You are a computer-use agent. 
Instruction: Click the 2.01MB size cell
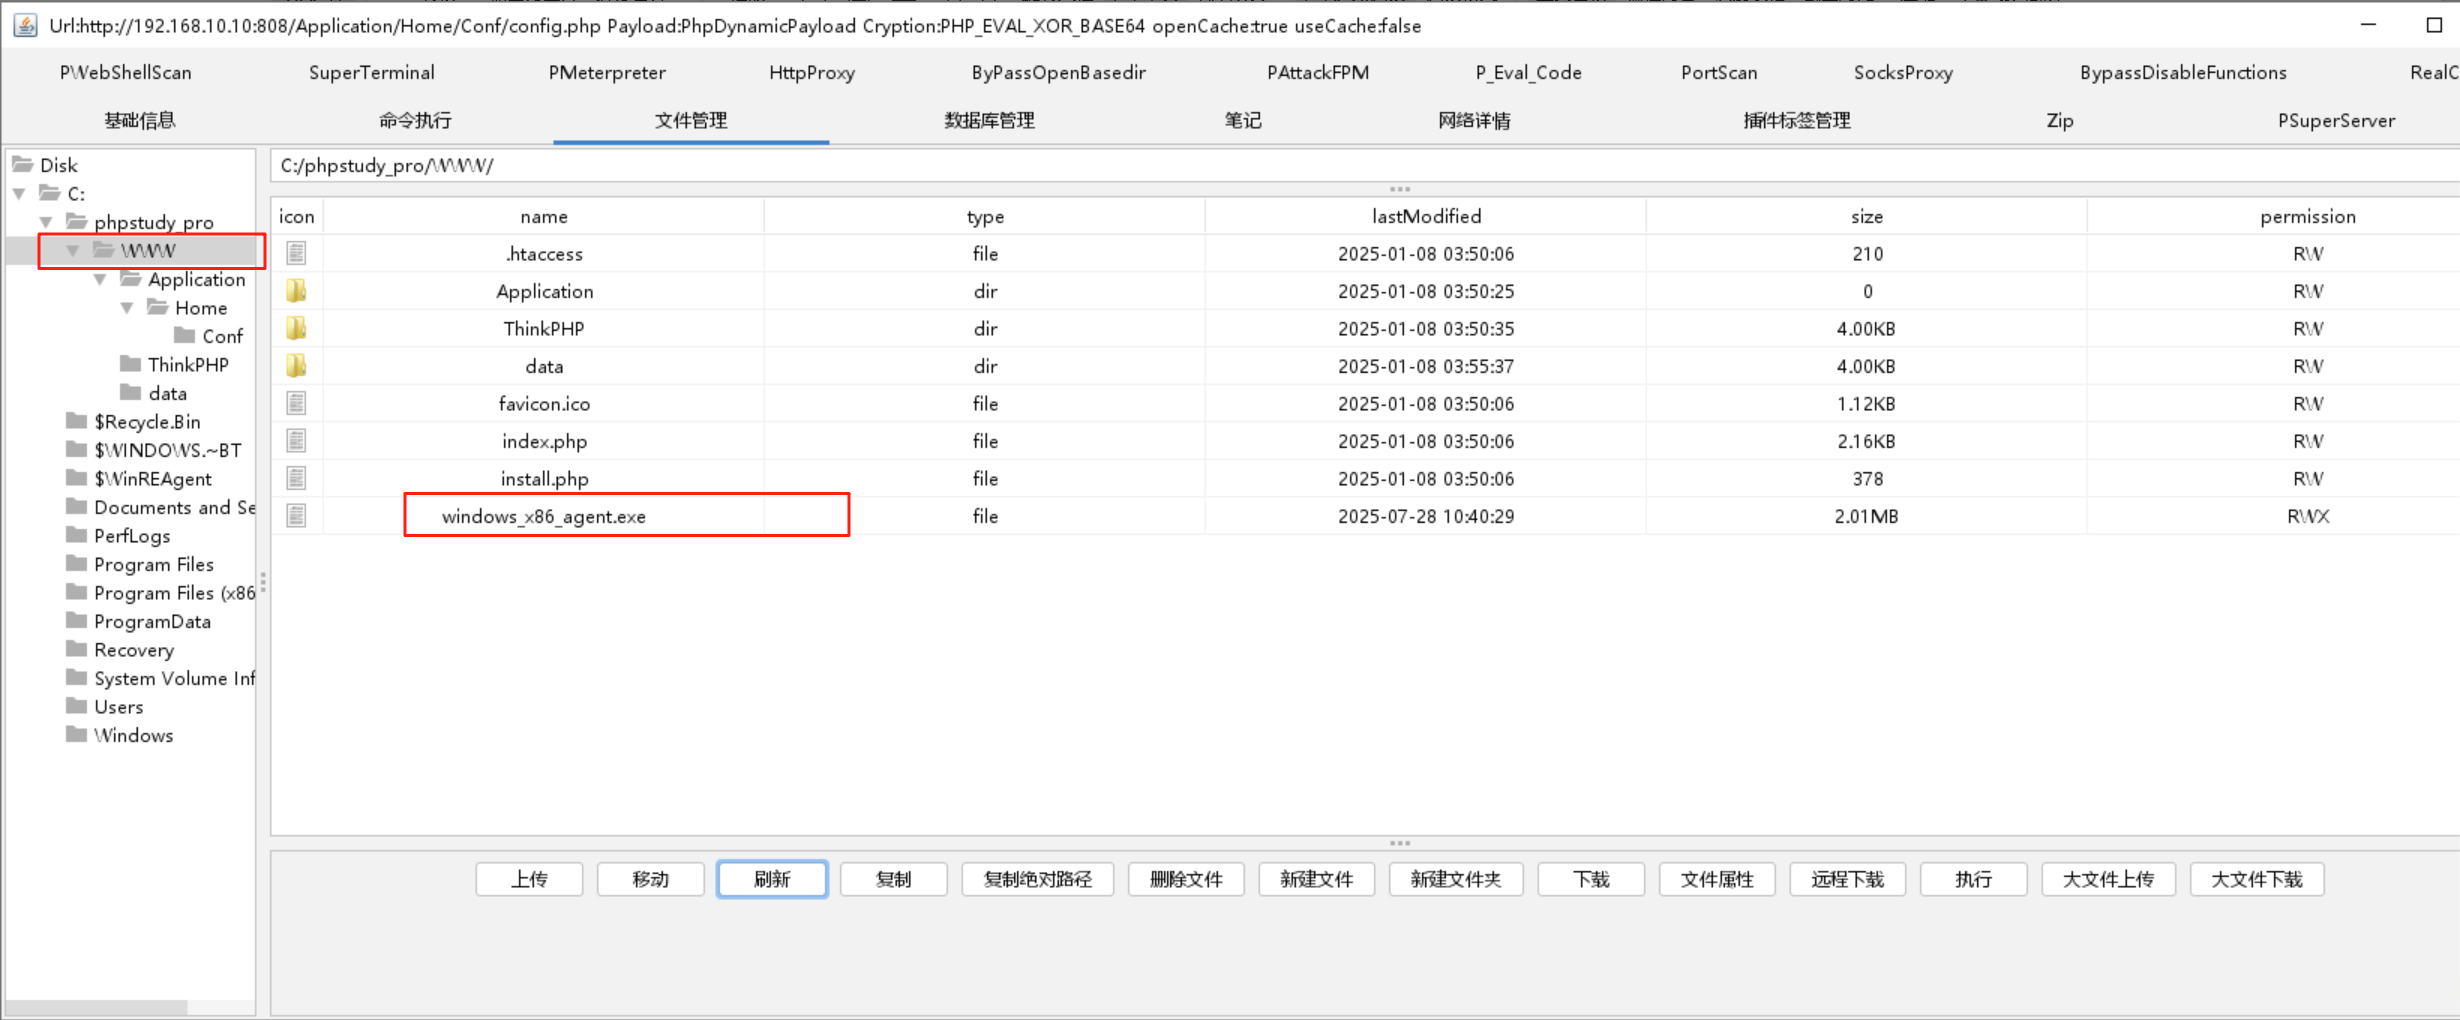point(1866,516)
